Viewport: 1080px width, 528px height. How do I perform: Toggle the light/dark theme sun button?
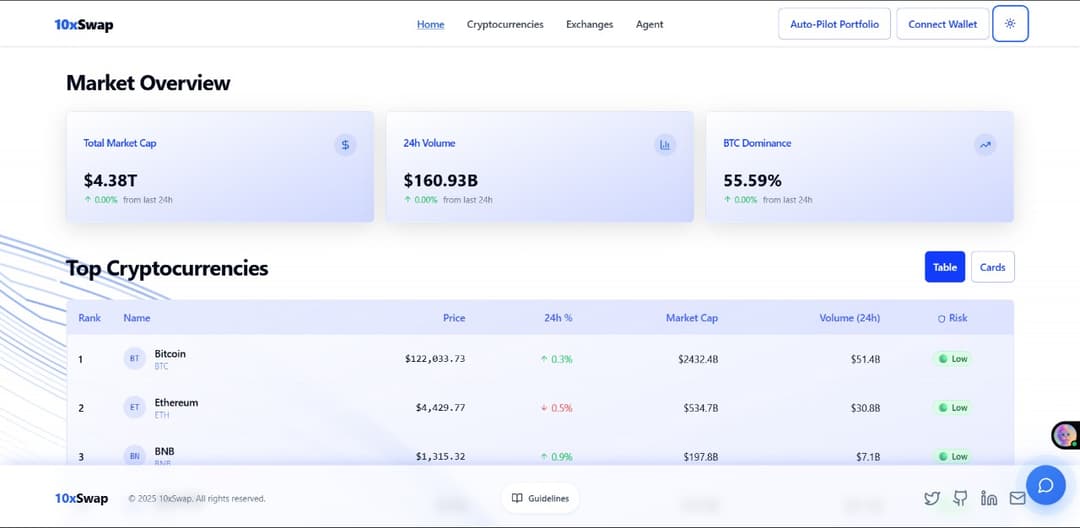pos(1010,24)
